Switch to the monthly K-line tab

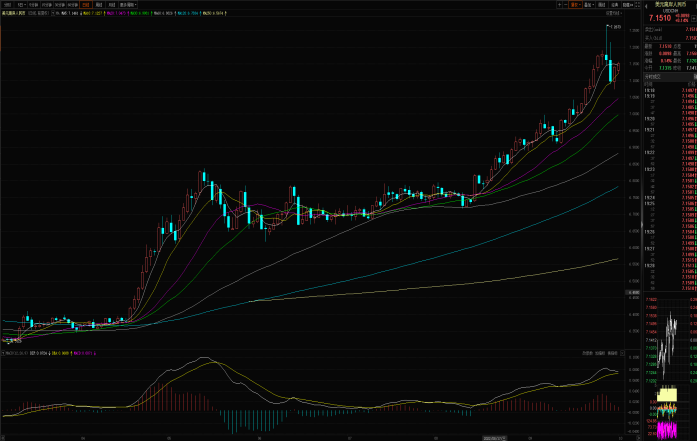point(112,5)
